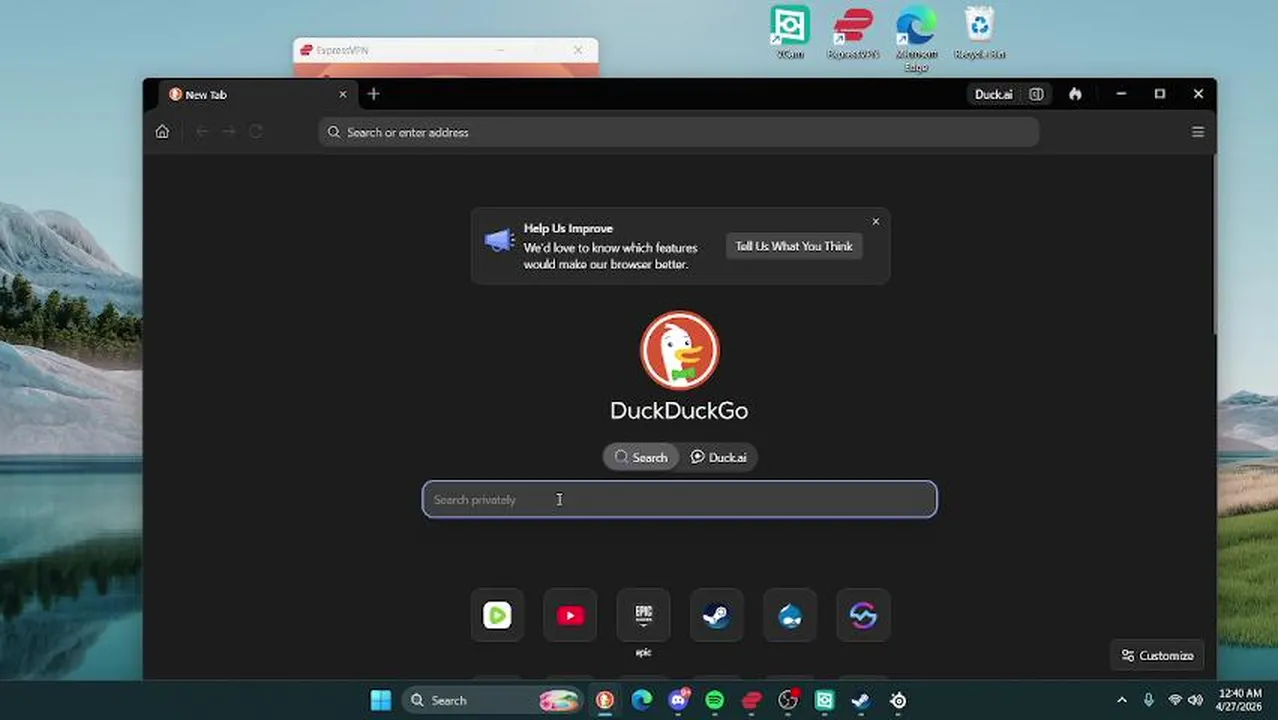
Task: Open the ExpressVPN desktop shortcut
Action: coord(853,32)
